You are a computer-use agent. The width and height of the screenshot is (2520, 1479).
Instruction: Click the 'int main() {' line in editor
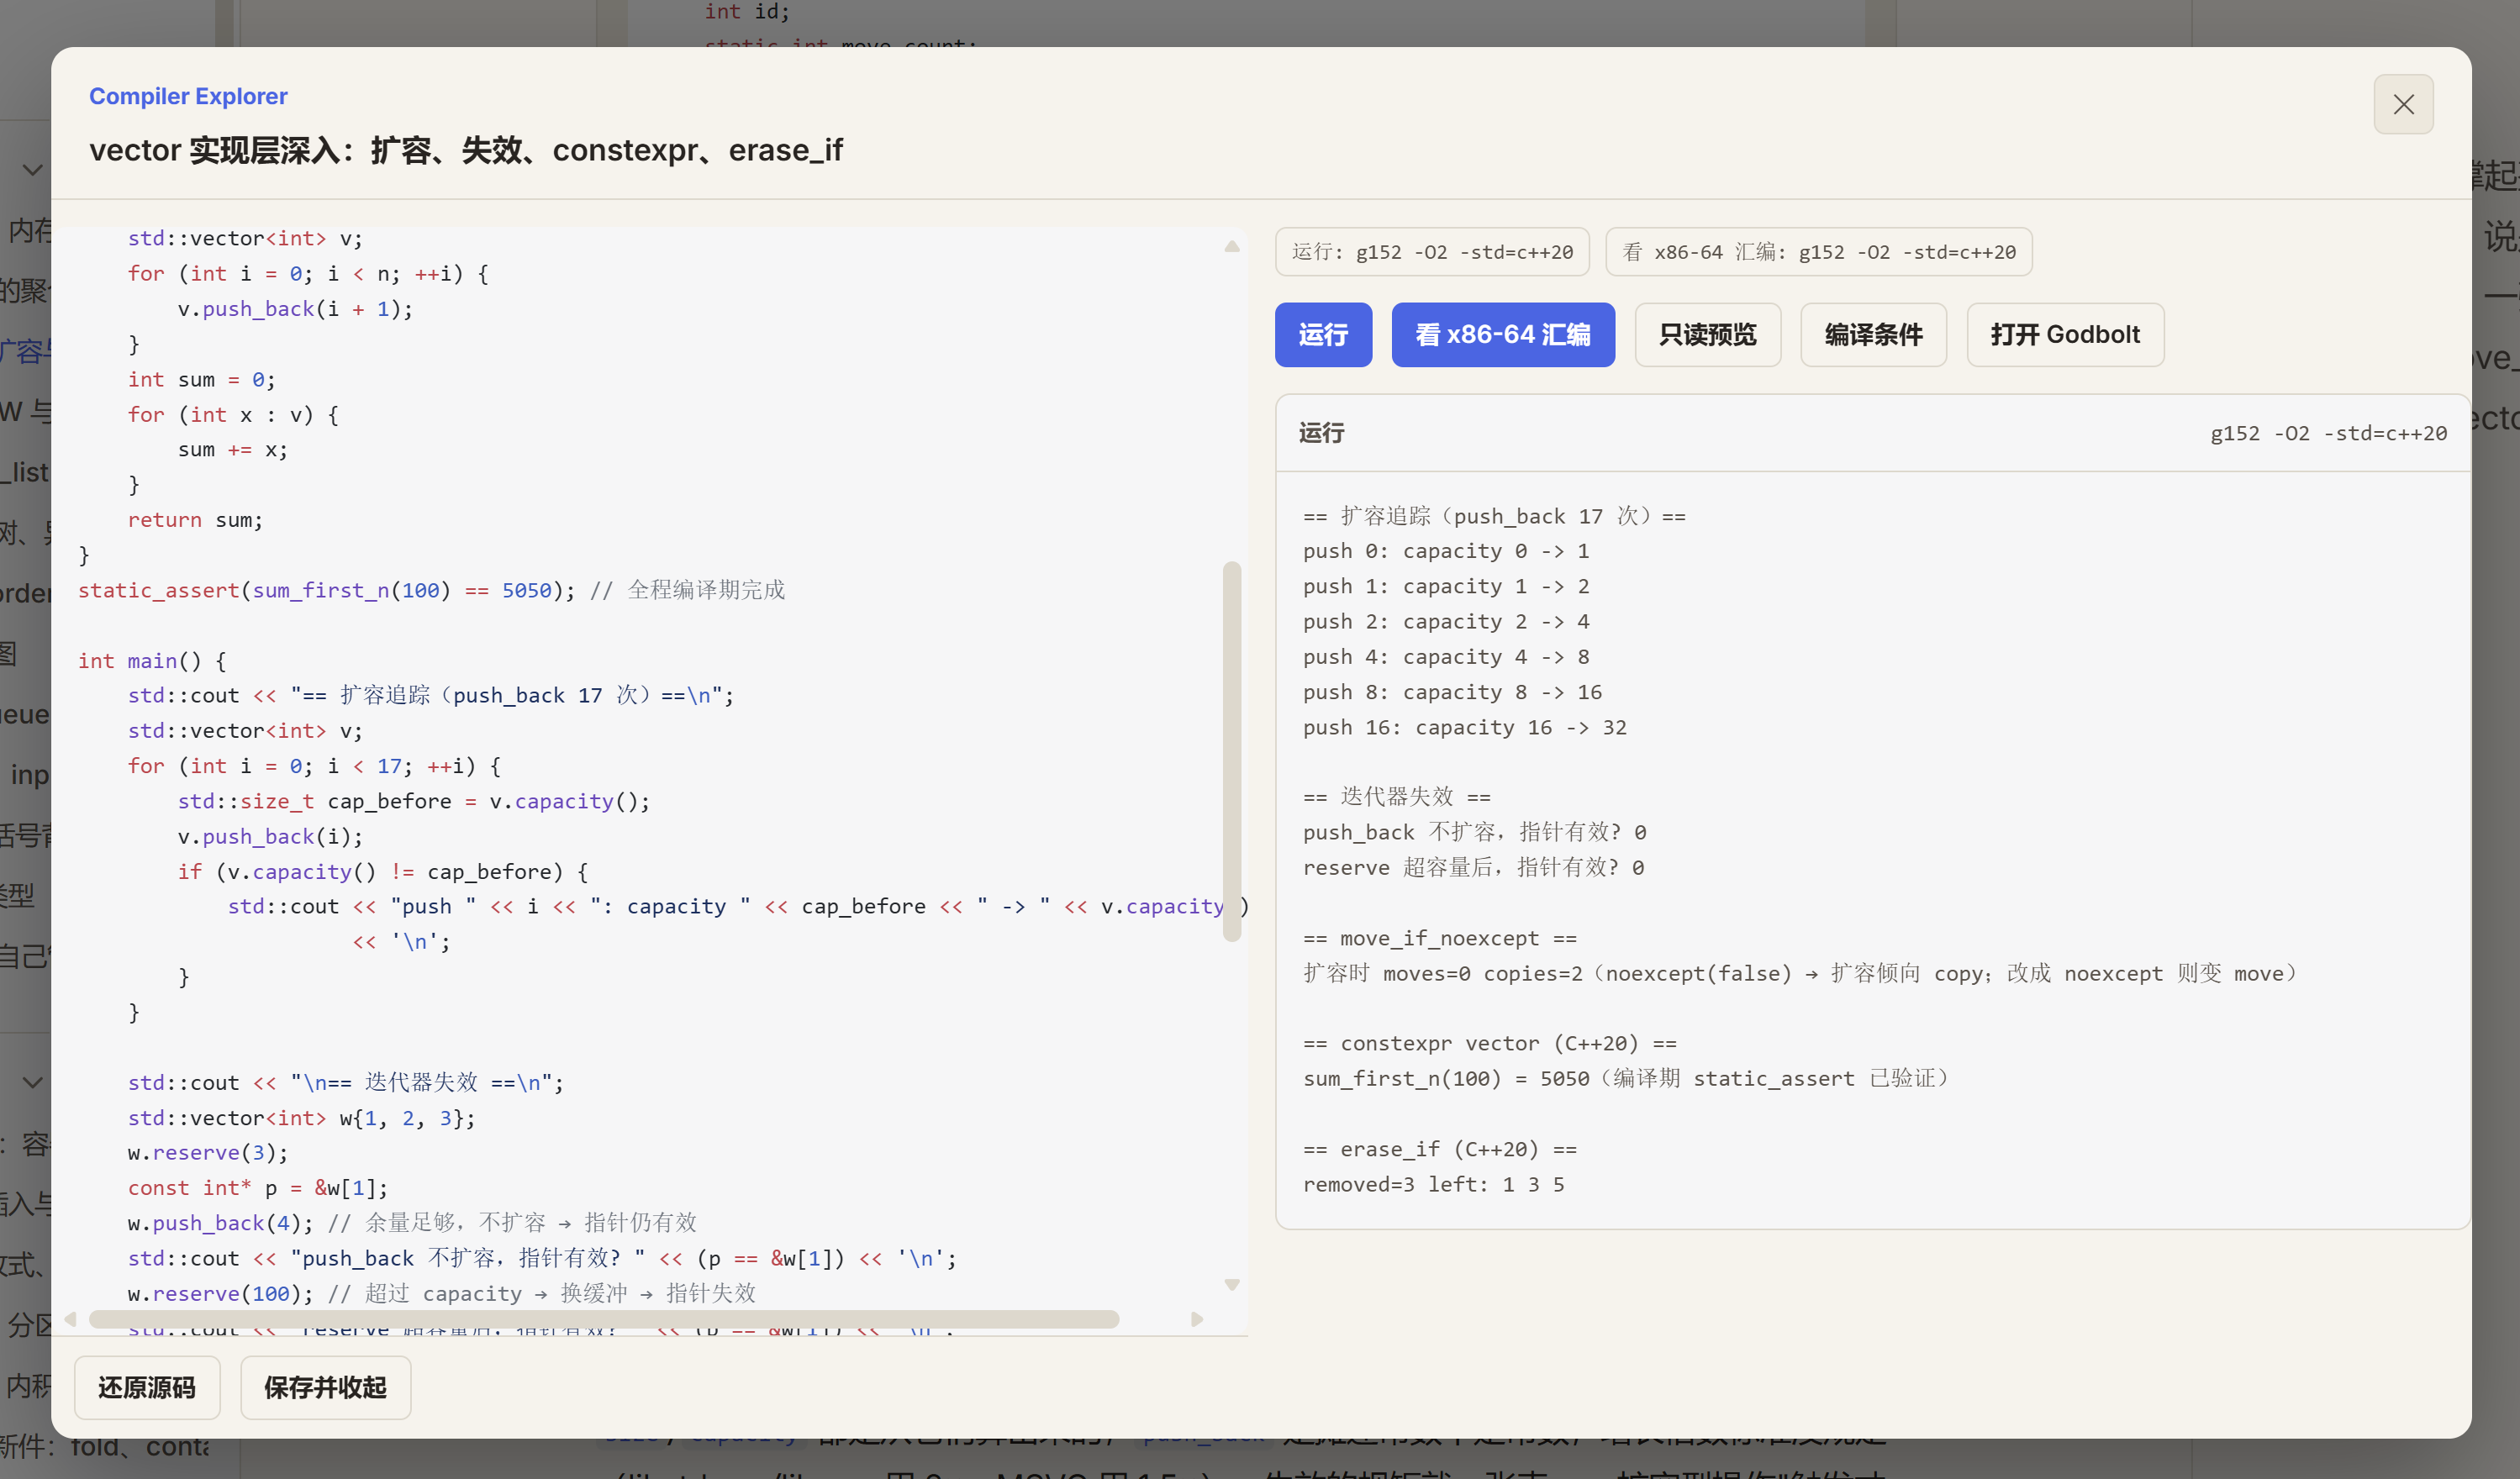[152, 661]
